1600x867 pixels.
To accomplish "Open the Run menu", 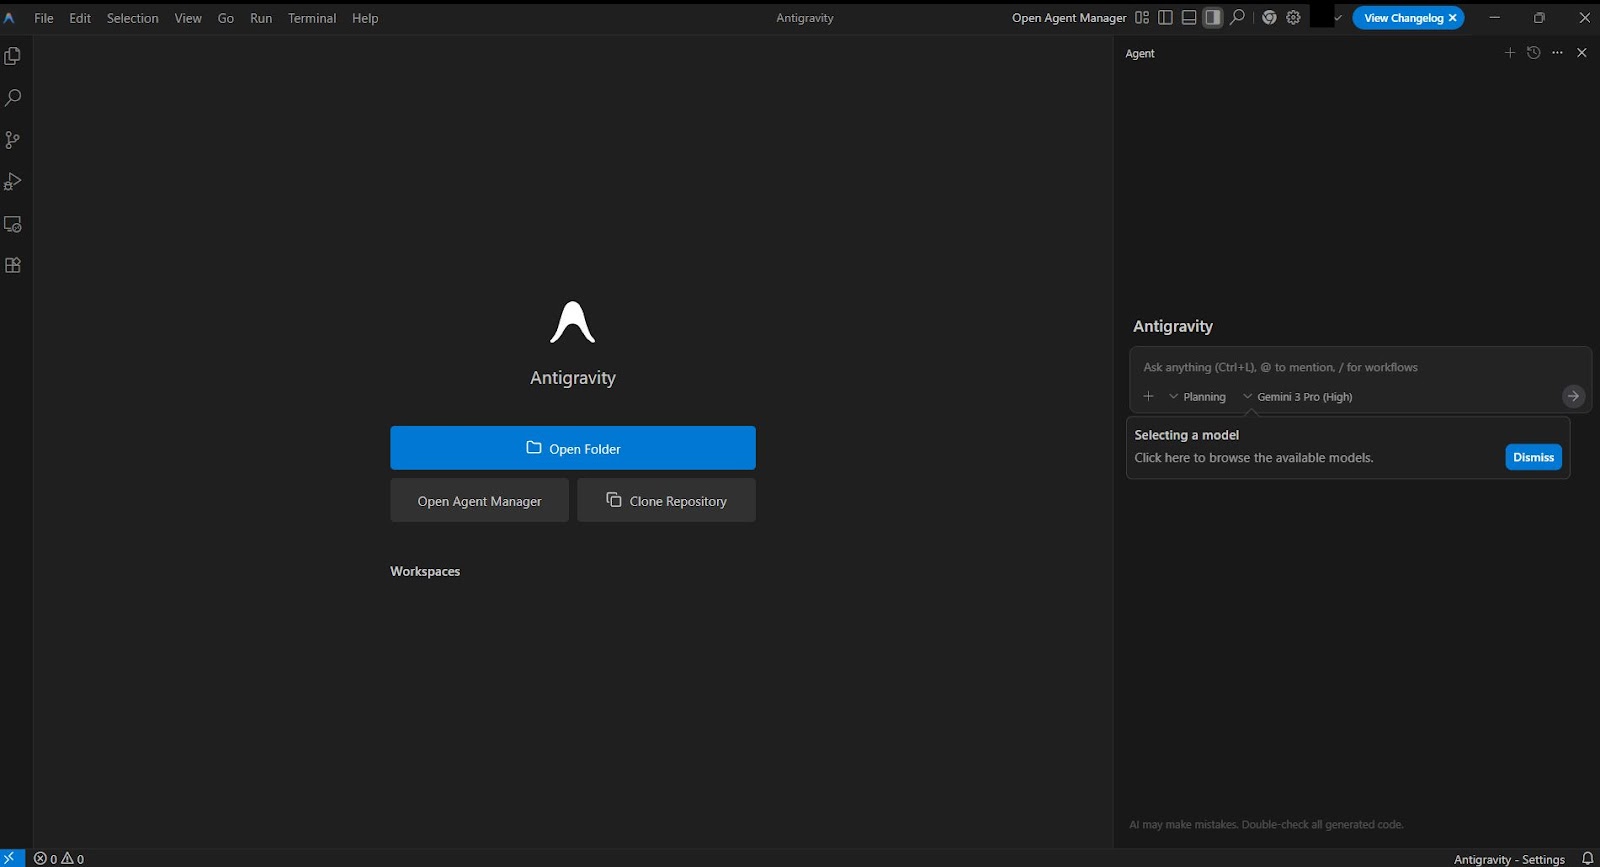I will 261,18.
